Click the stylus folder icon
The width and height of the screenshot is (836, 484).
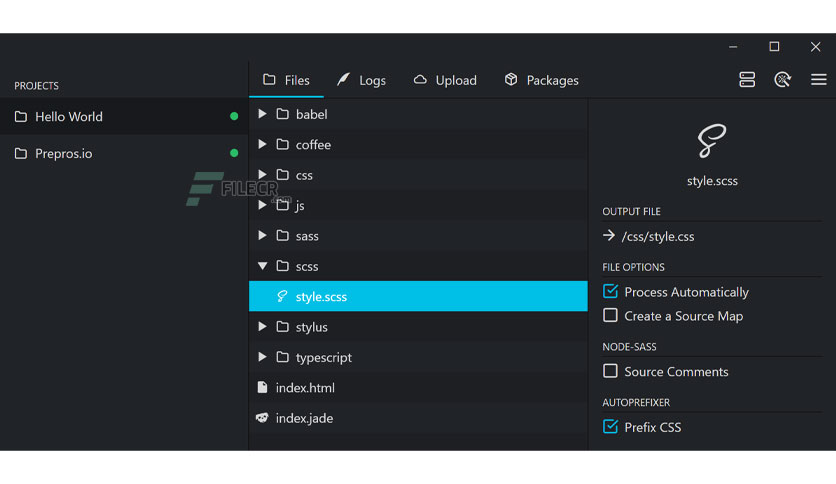283,327
